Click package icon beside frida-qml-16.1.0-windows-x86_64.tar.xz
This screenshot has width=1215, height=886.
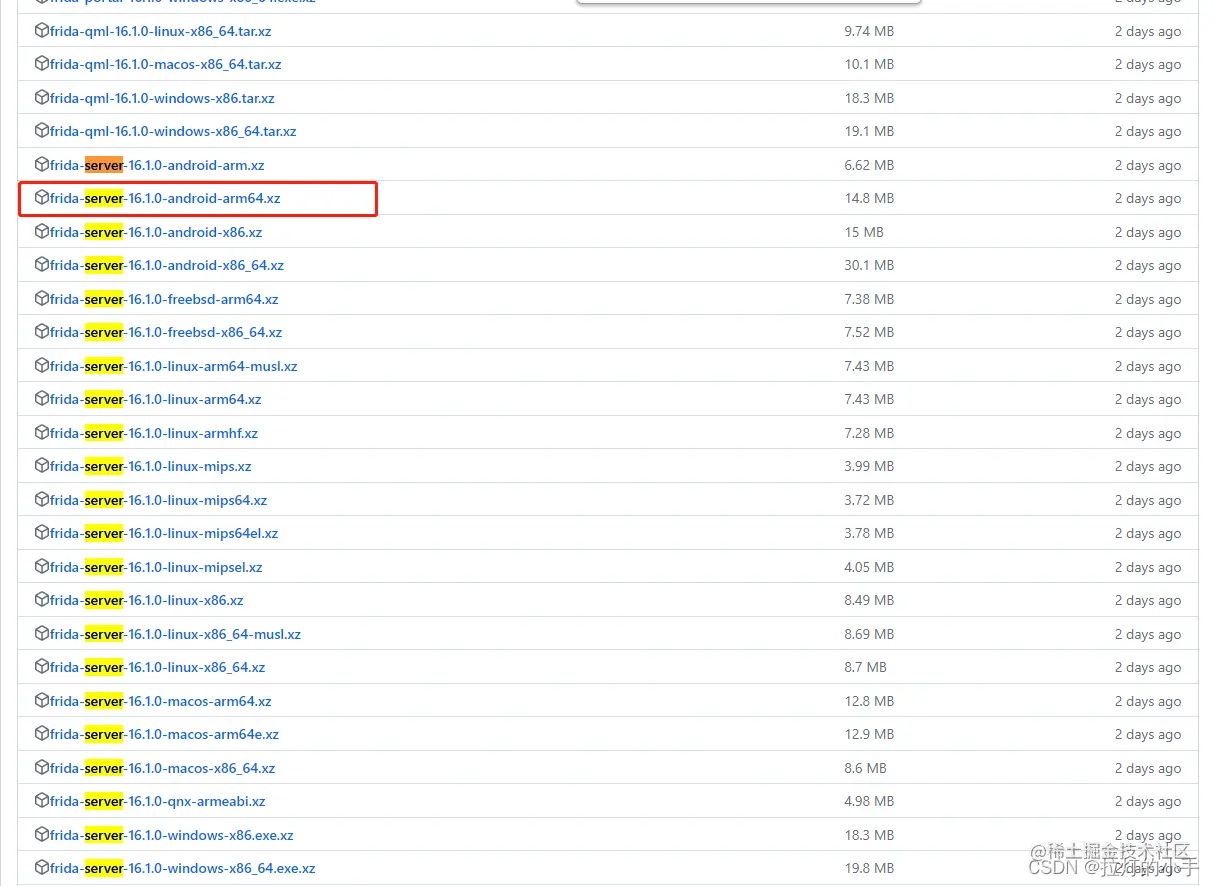(x=42, y=131)
